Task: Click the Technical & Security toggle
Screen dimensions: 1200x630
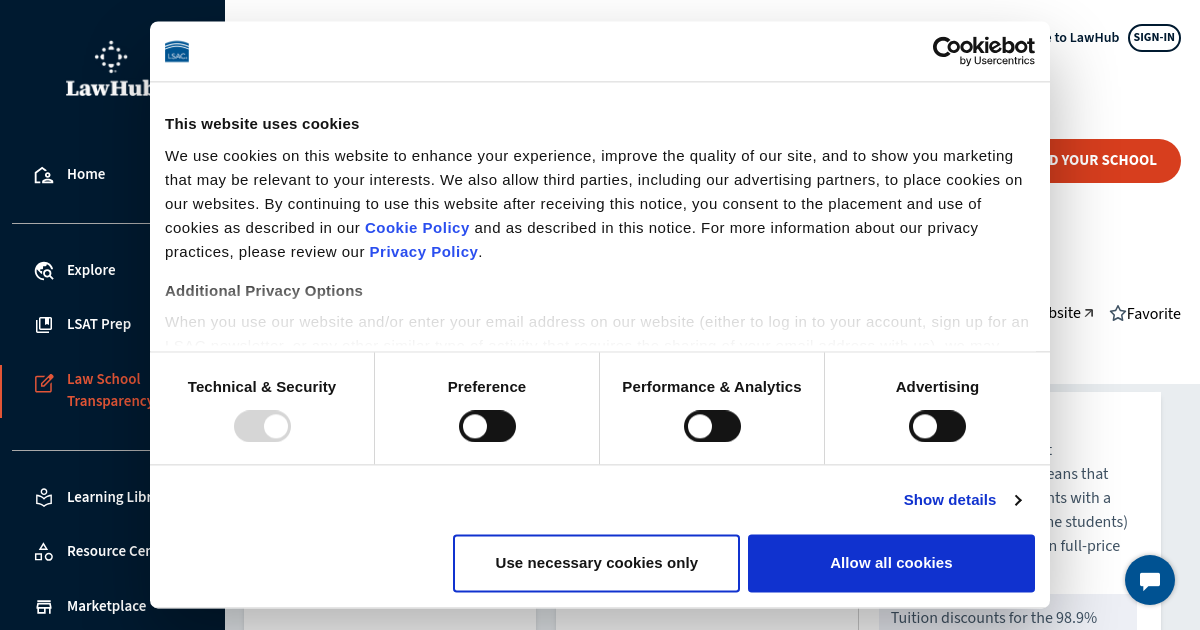Action: 262,426
